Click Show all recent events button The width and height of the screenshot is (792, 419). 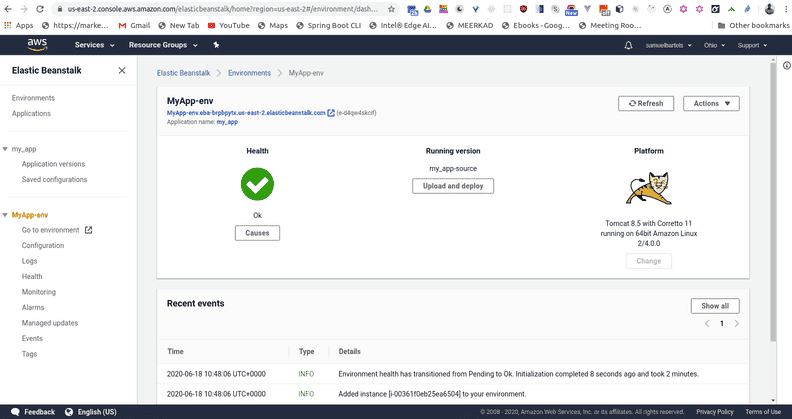pos(715,306)
